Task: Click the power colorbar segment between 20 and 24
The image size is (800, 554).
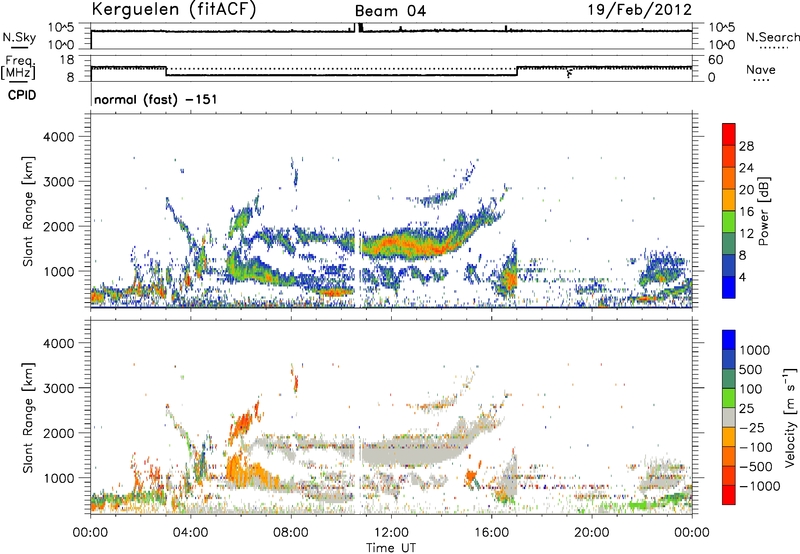Action: 729,178
